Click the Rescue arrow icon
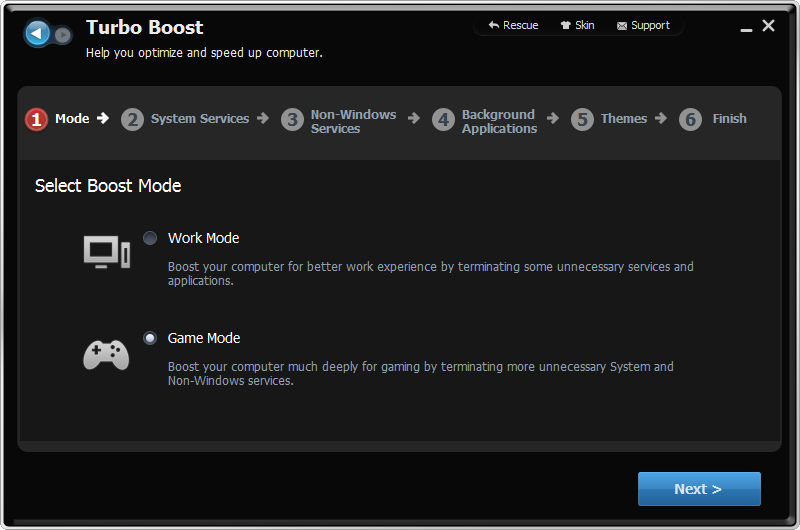This screenshot has width=800, height=530. tap(493, 25)
